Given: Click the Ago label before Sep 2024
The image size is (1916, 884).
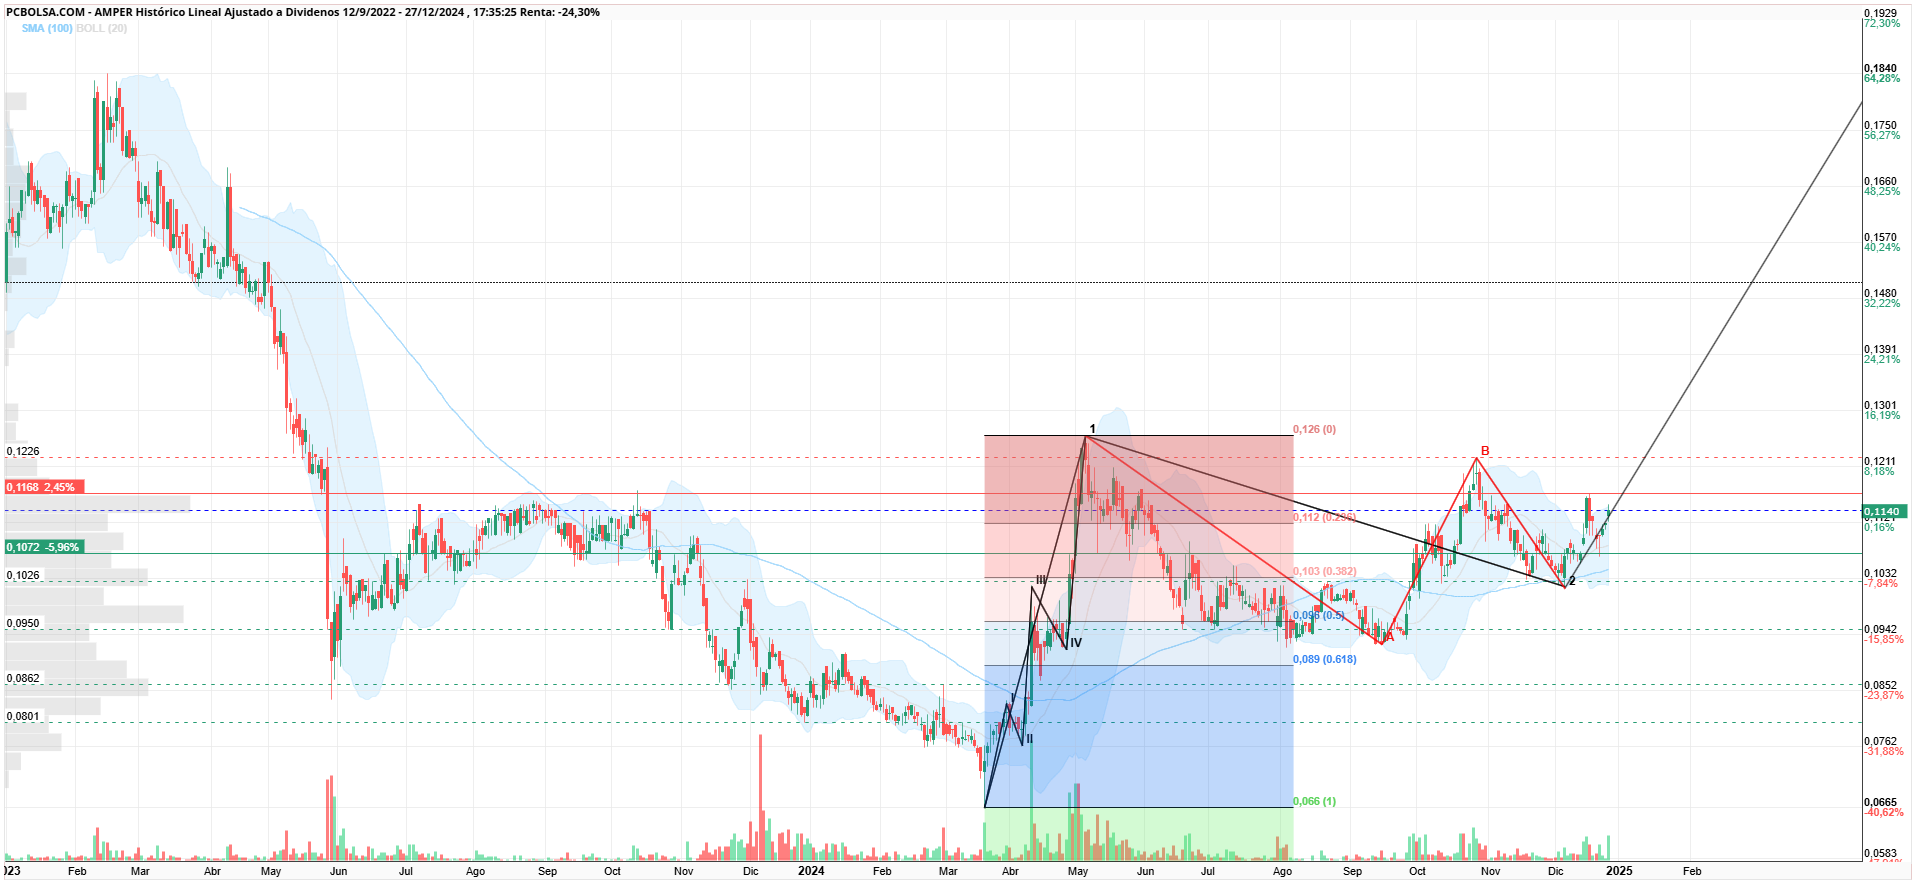Looking at the screenshot, I should [x=1283, y=871].
